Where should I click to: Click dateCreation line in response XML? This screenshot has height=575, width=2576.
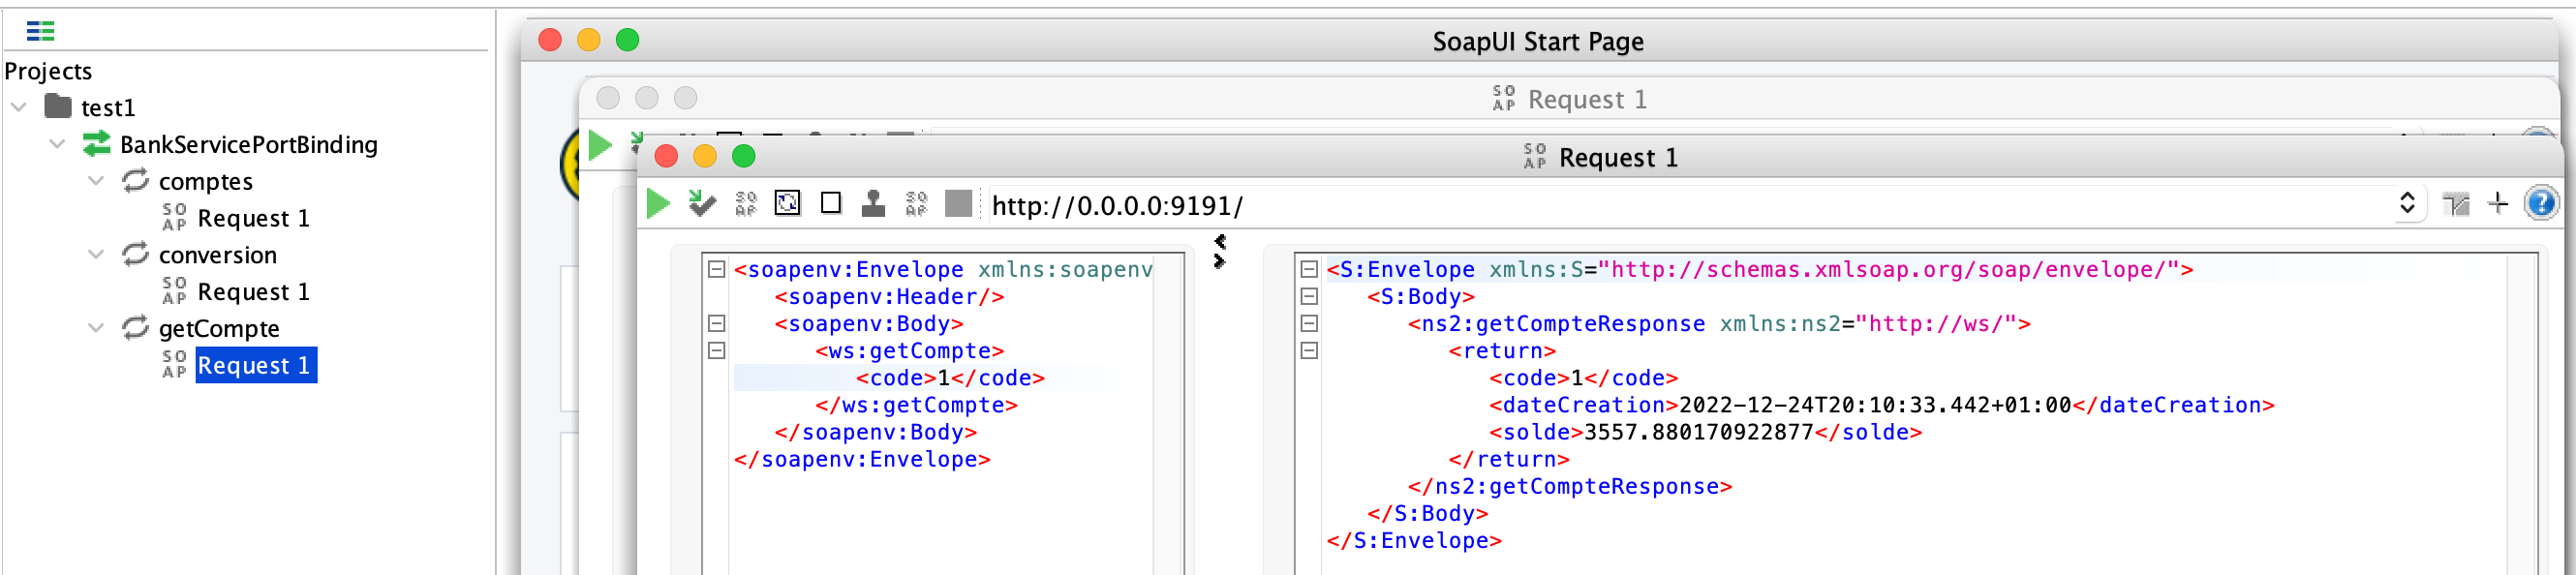(x=1881, y=405)
